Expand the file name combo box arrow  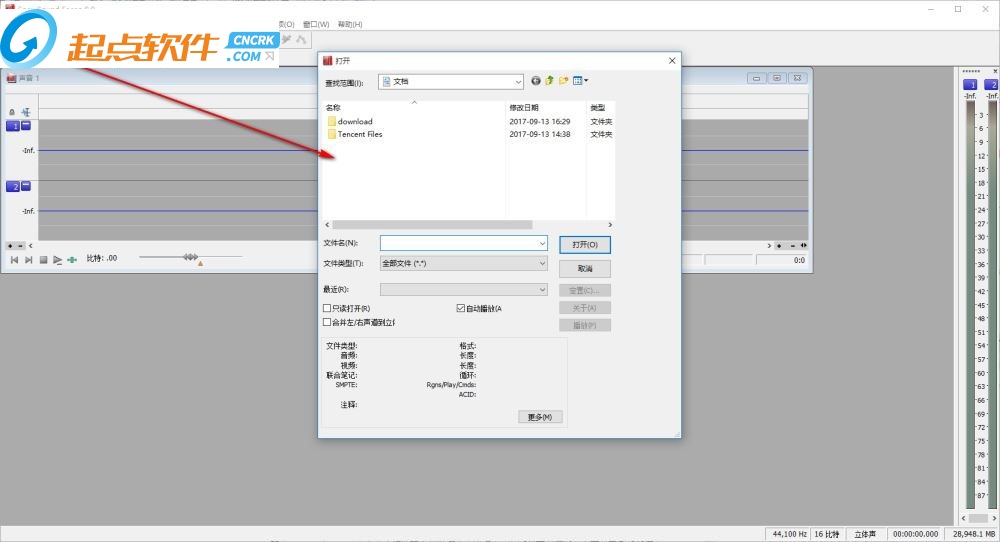542,243
